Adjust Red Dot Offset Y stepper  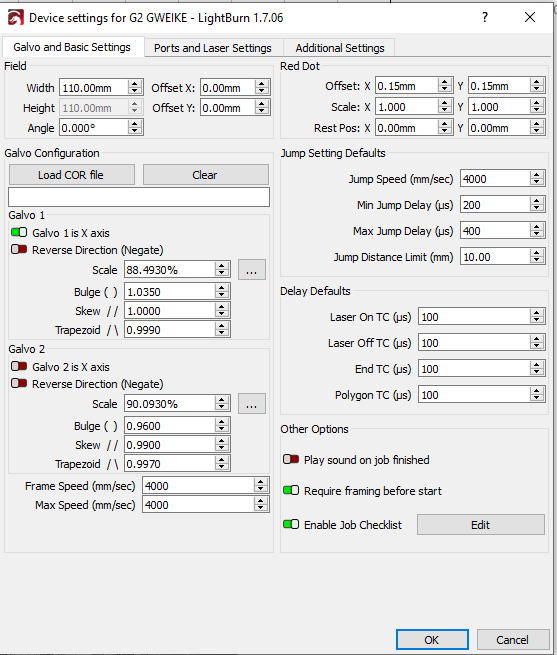(x=537, y=86)
